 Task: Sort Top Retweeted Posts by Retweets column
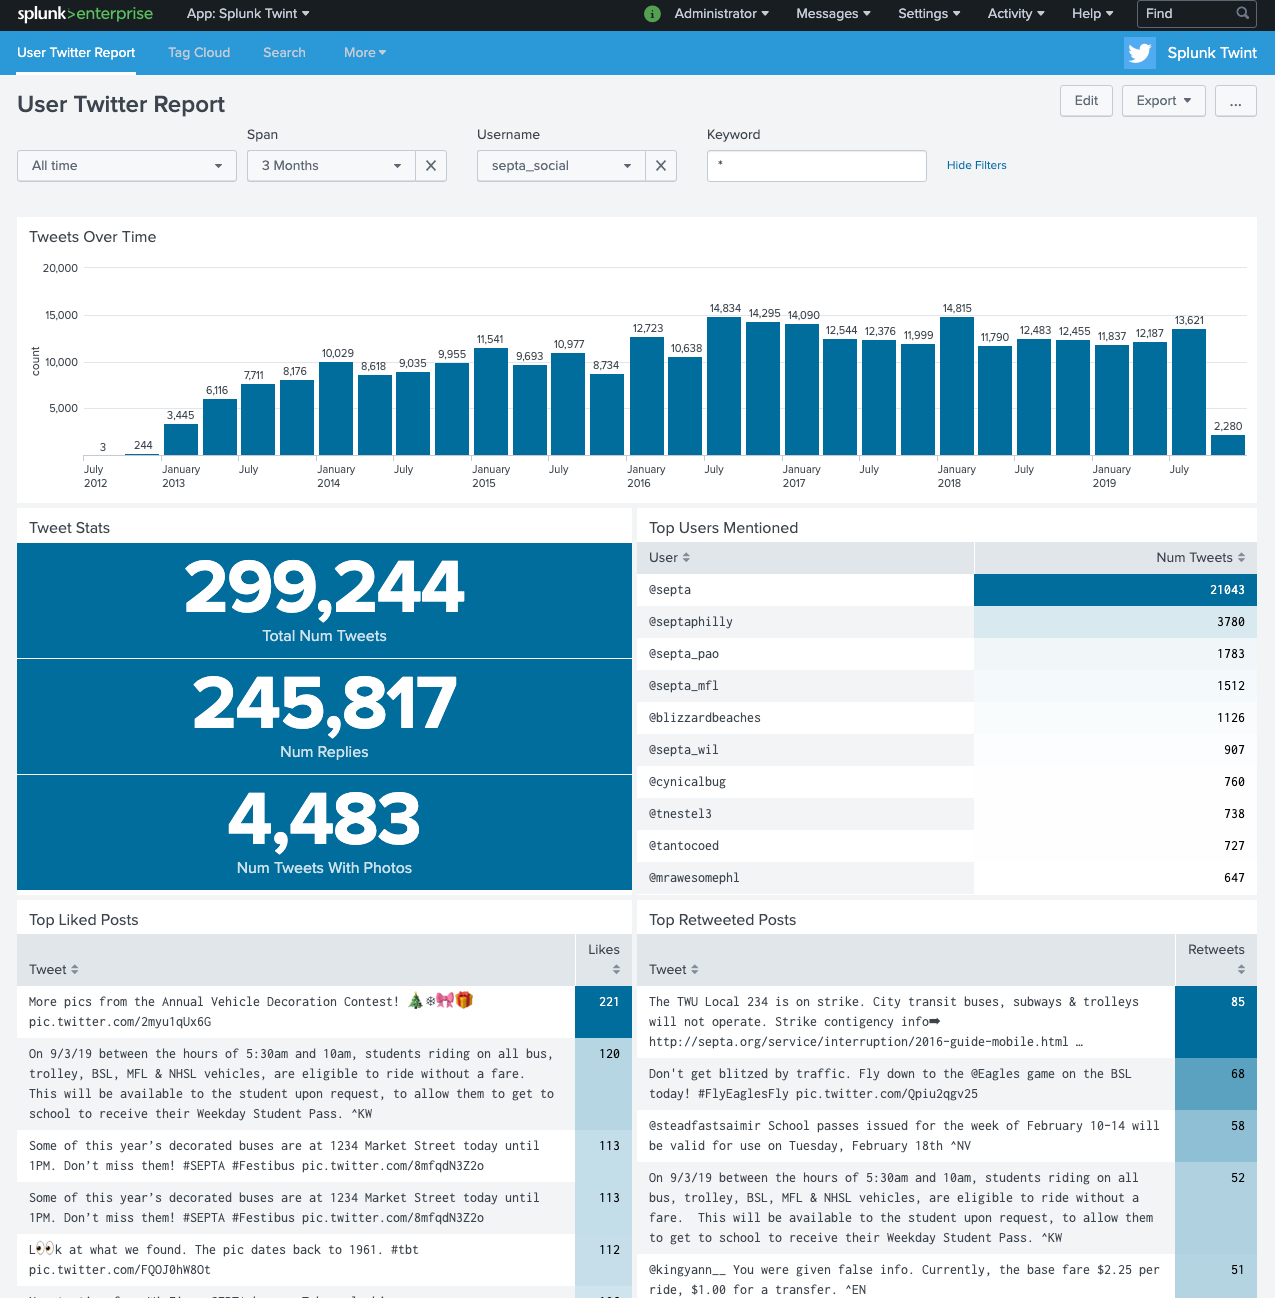coord(1216,961)
